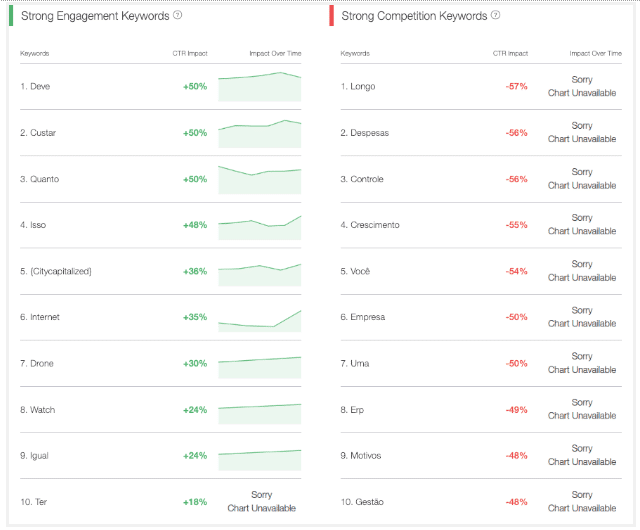Click Impact Over Time header in competition table
Screen dimensions: 640x530
pos(596,53)
